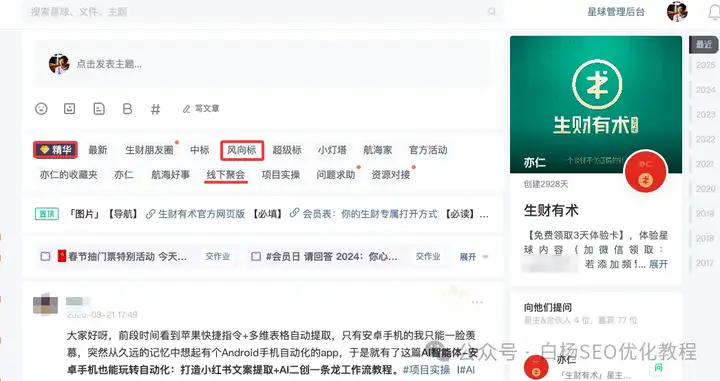This screenshot has height=381, width=720.
Task: Select the 精华 tab
Action: [56, 150]
